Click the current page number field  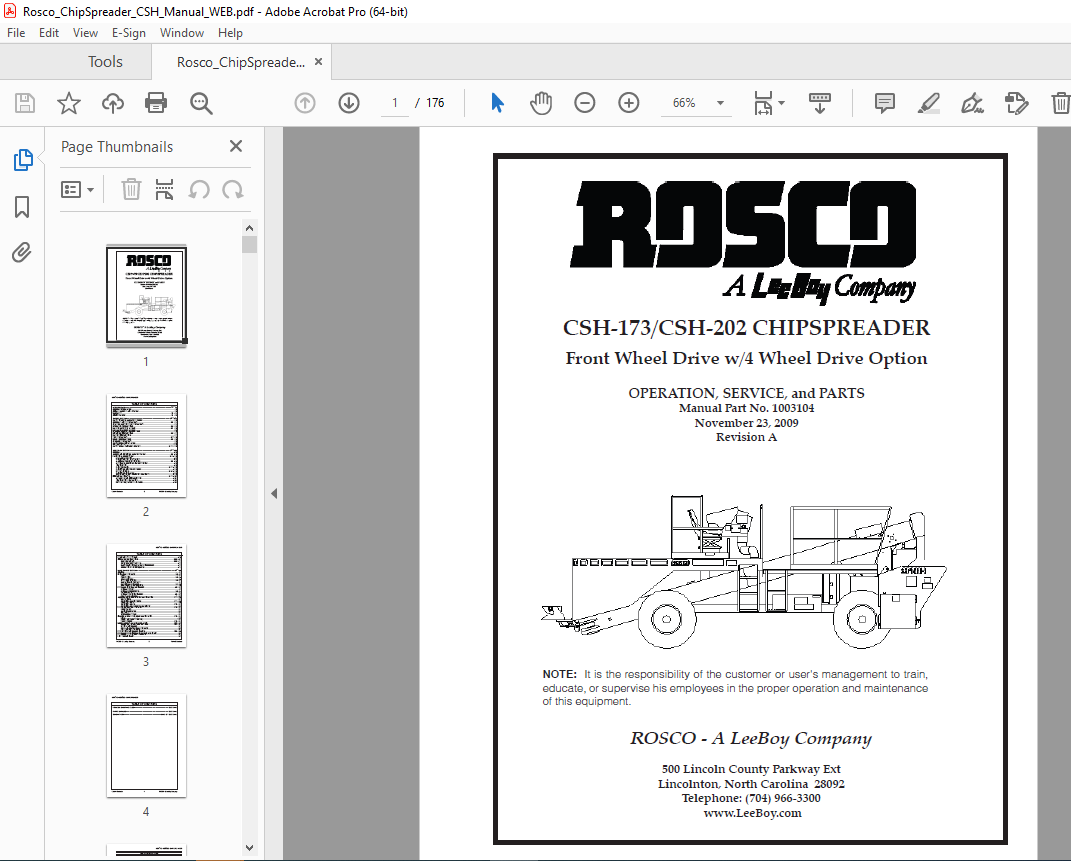(394, 103)
